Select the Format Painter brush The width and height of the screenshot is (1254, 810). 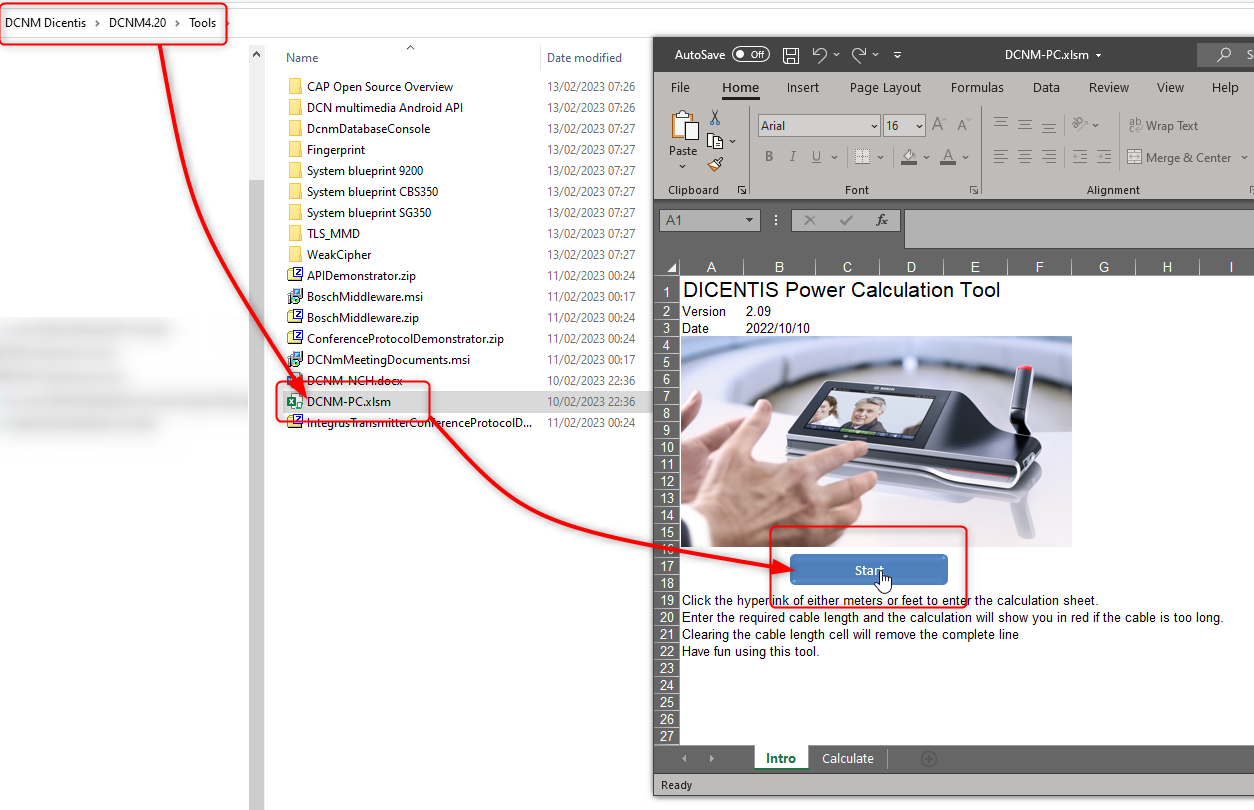pos(715,164)
